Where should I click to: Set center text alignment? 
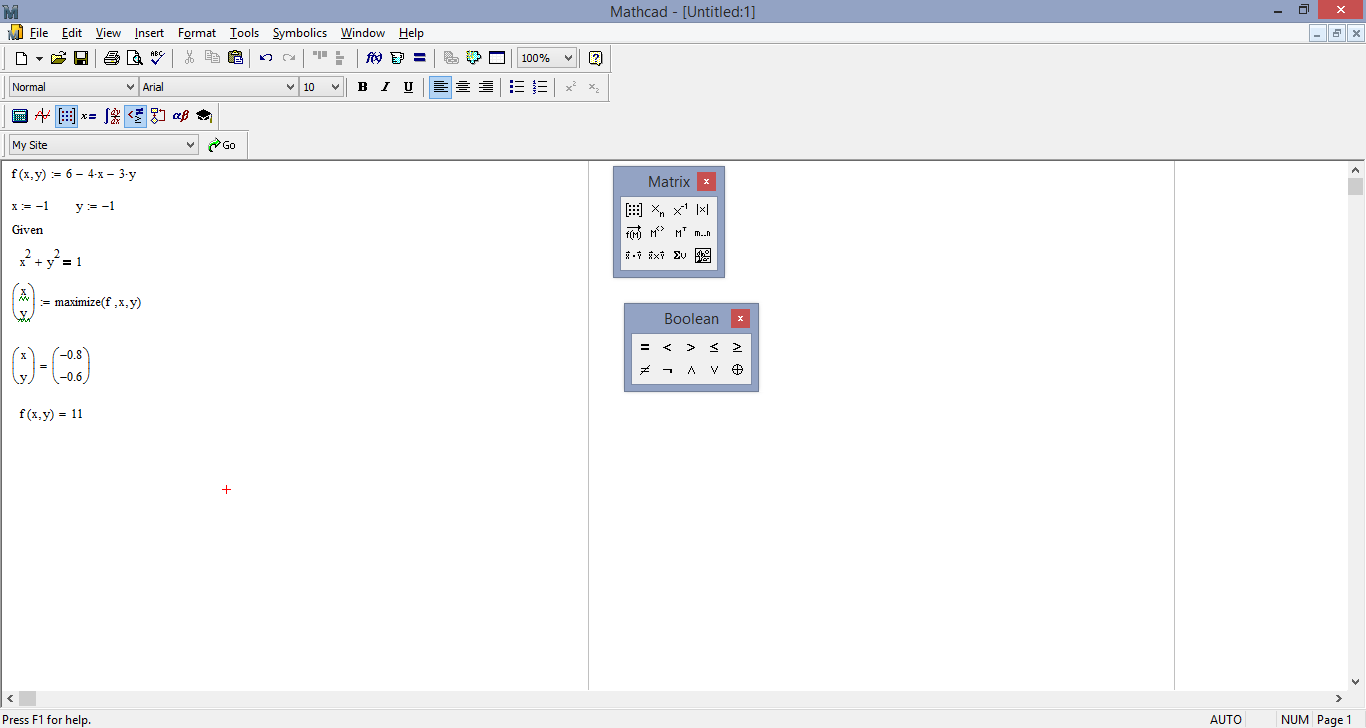(x=463, y=87)
